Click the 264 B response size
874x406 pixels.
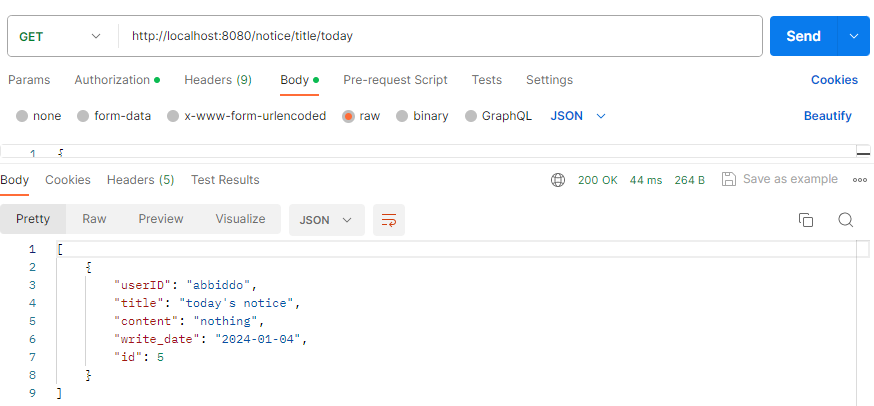coord(689,180)
